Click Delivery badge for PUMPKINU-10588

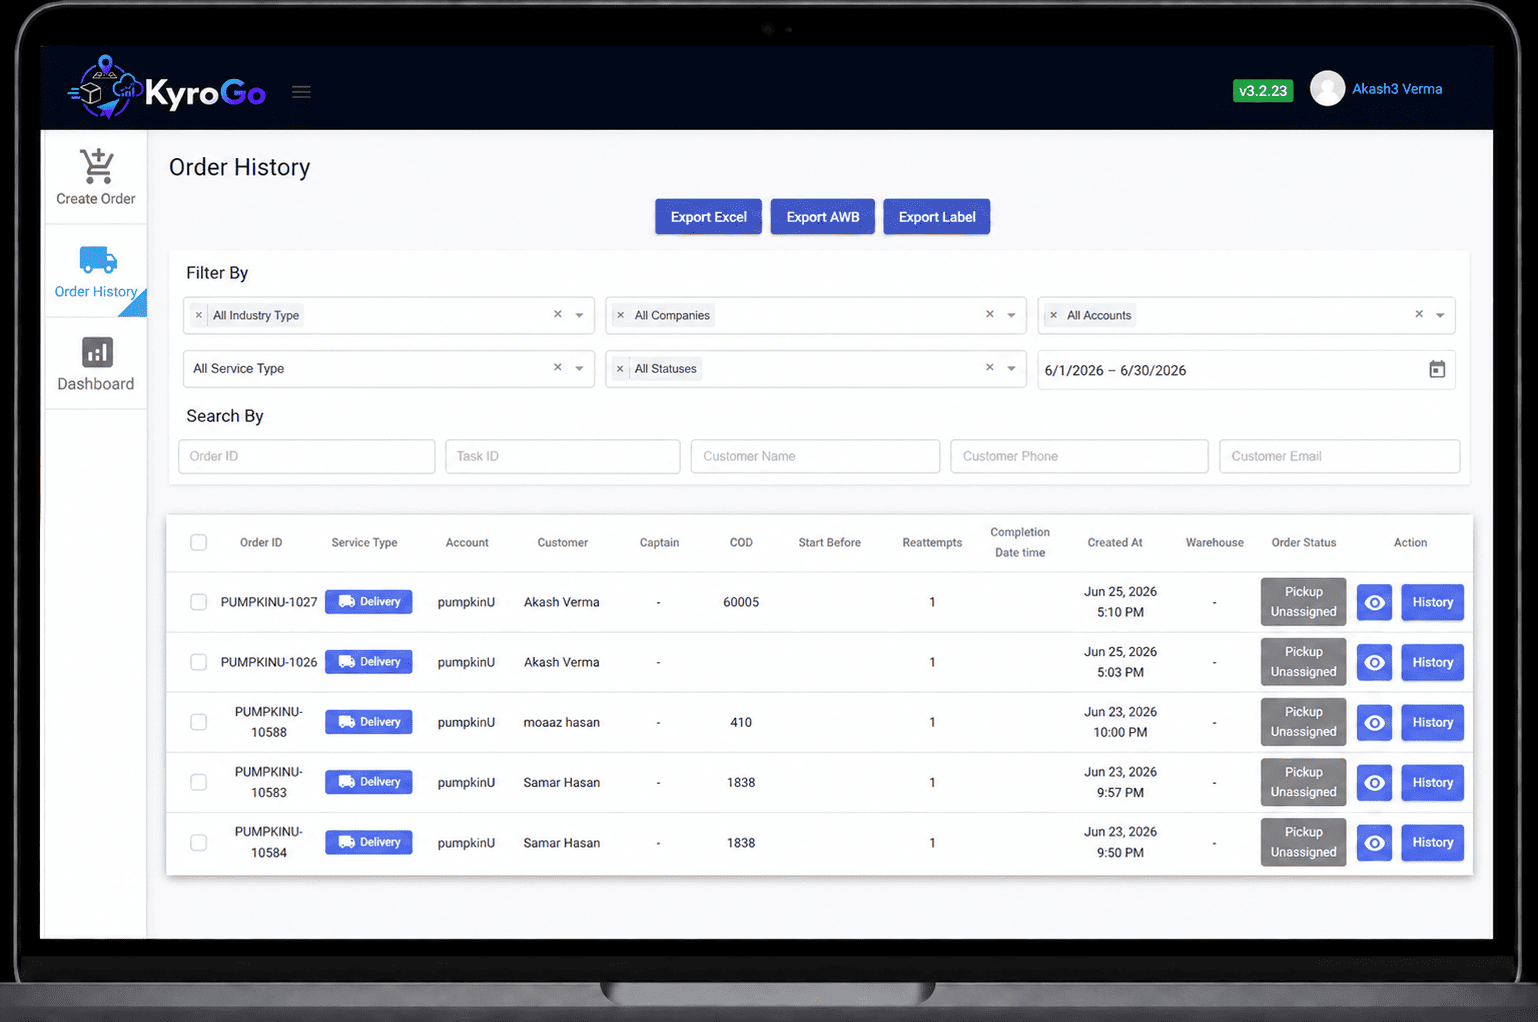click(369, 722)
